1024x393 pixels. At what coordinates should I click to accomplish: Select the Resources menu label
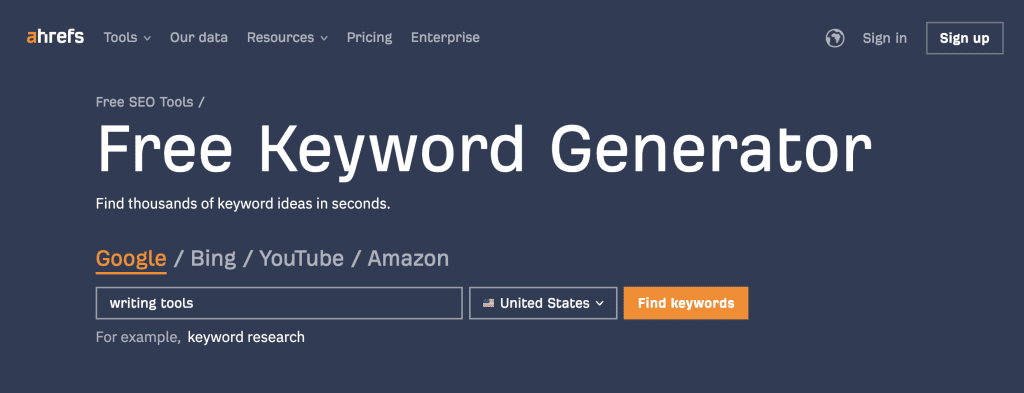click(x=280, y=38)
